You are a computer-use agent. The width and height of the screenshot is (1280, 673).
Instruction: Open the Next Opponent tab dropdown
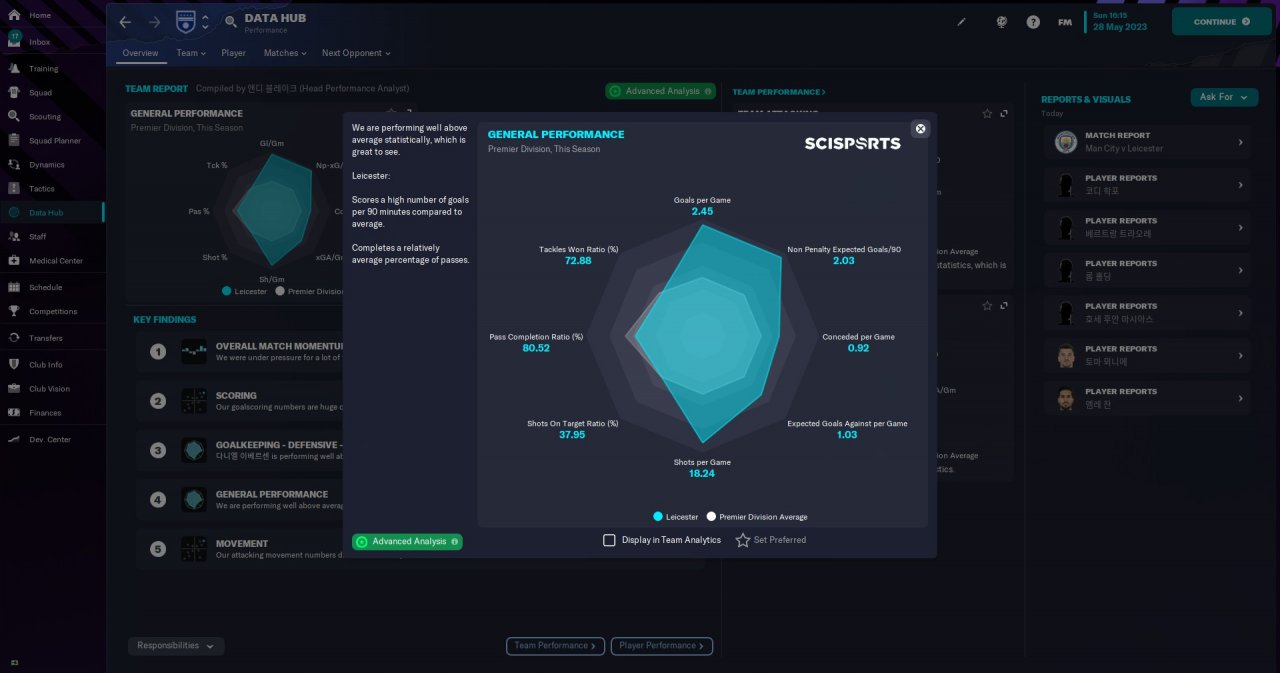[x=356, y=53]
